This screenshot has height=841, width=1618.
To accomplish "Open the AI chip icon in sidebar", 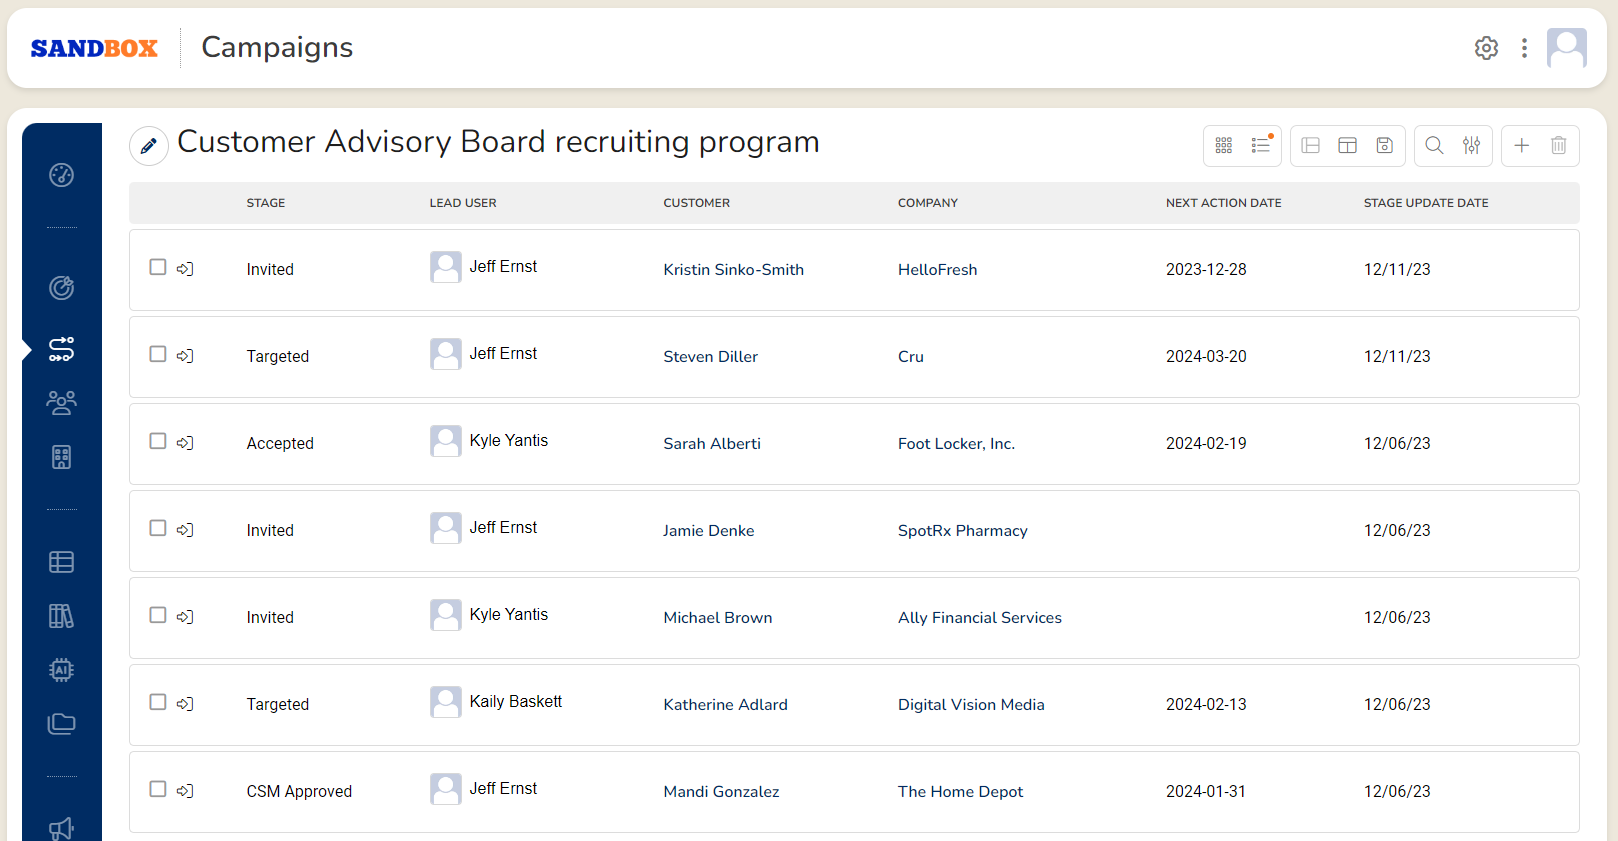I will [x=61, y=670].
